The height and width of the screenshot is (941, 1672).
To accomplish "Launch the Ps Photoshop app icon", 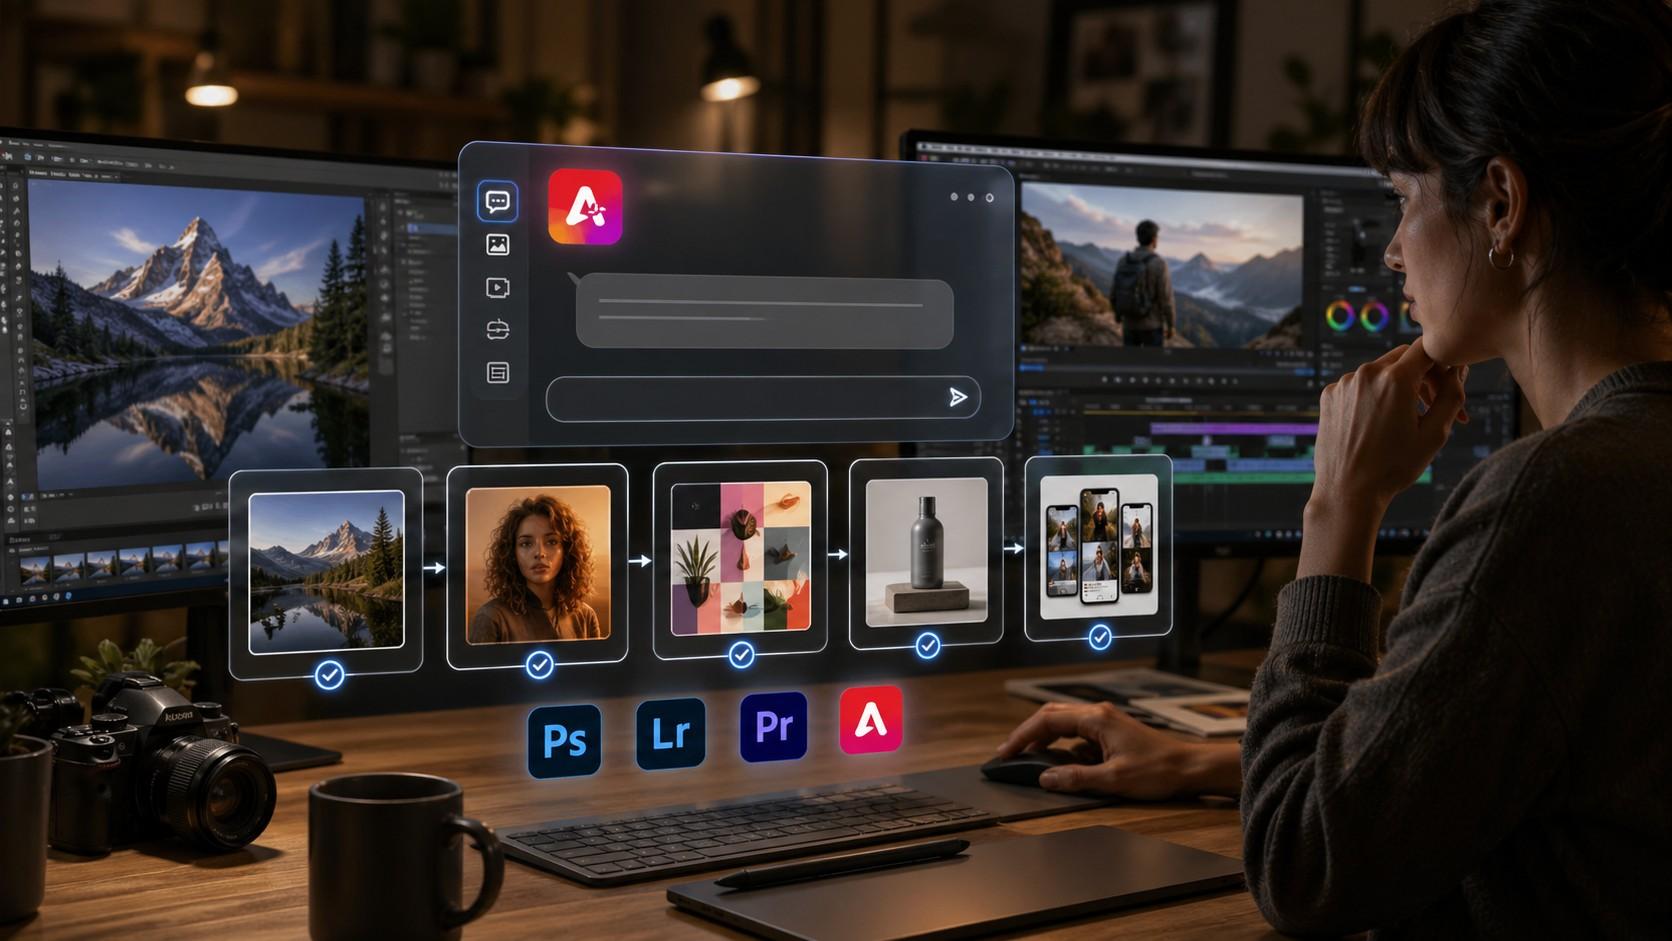I will [x=564, y=740].
